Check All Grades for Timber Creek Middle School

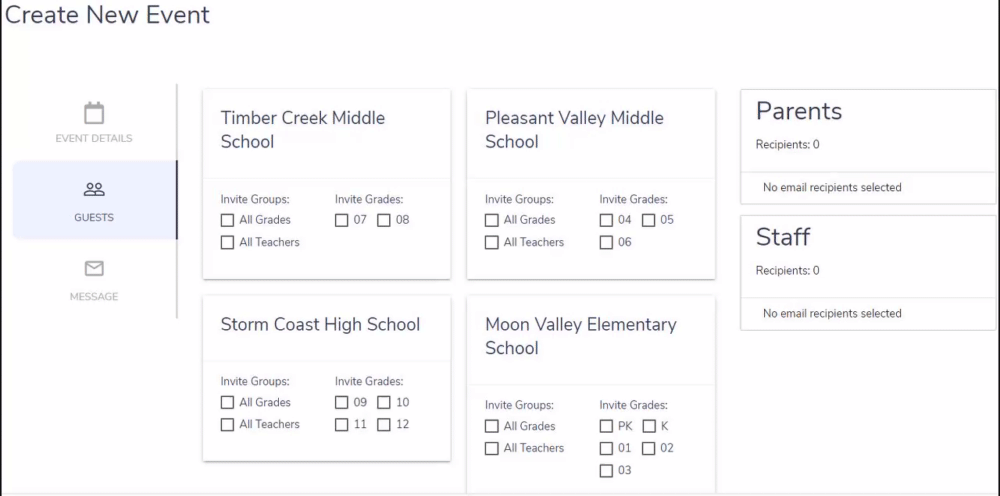coord(227,220)
